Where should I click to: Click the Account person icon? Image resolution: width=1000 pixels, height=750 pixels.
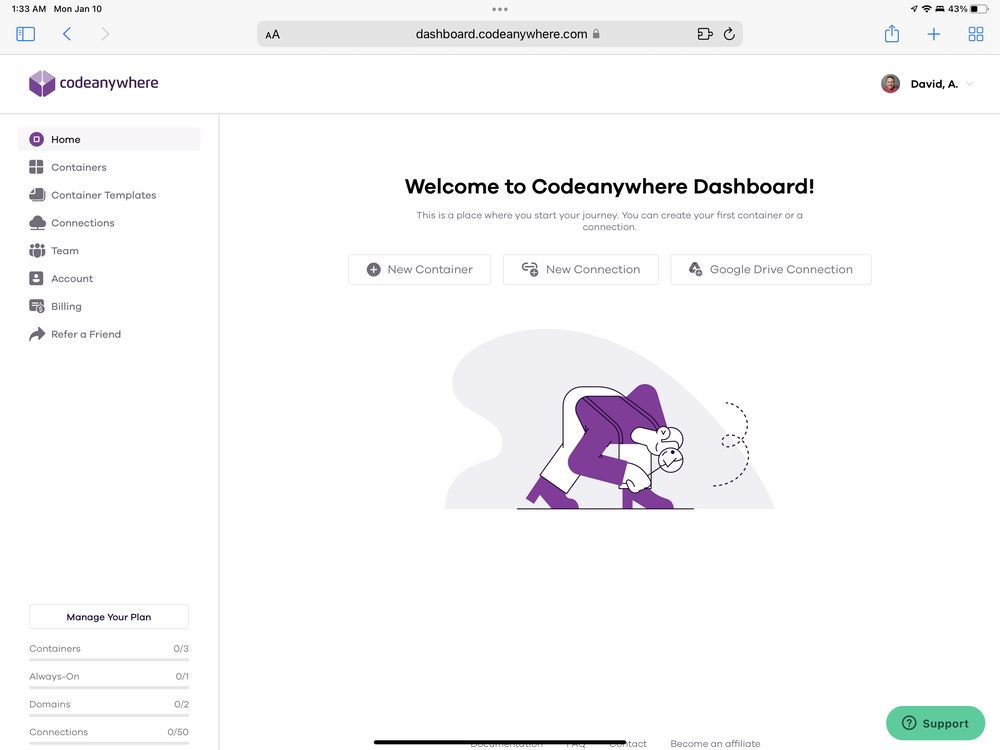tap(36, 279)
